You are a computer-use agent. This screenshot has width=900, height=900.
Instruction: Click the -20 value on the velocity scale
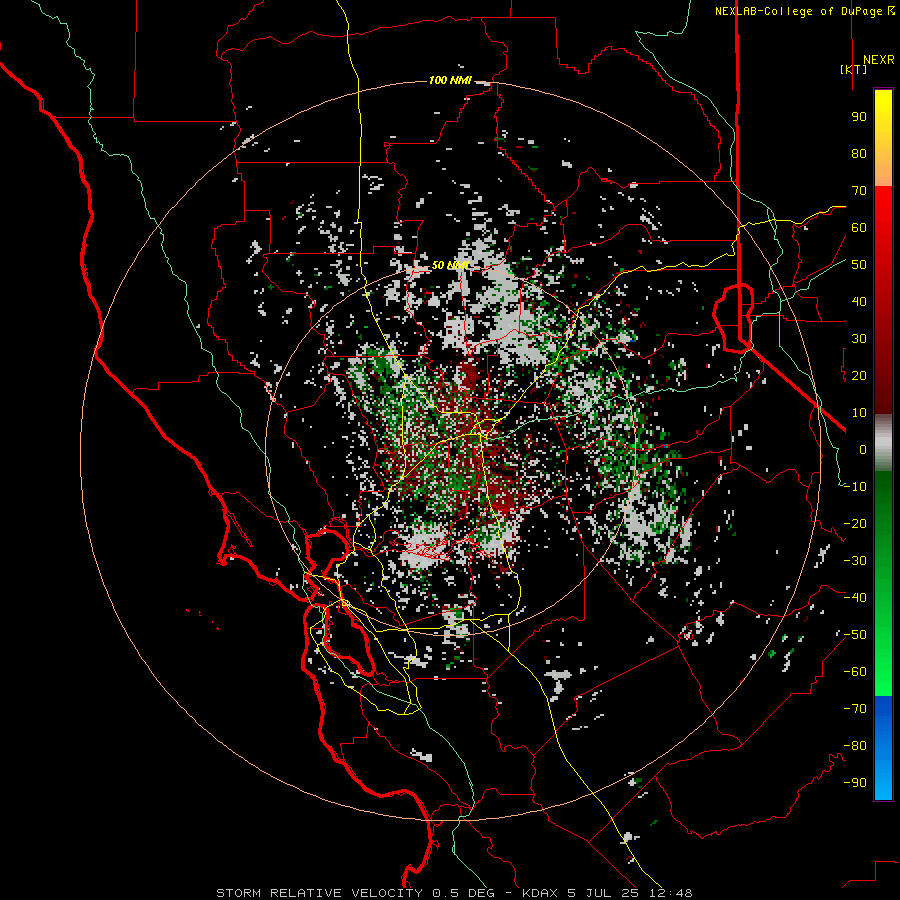coord(855,524)
